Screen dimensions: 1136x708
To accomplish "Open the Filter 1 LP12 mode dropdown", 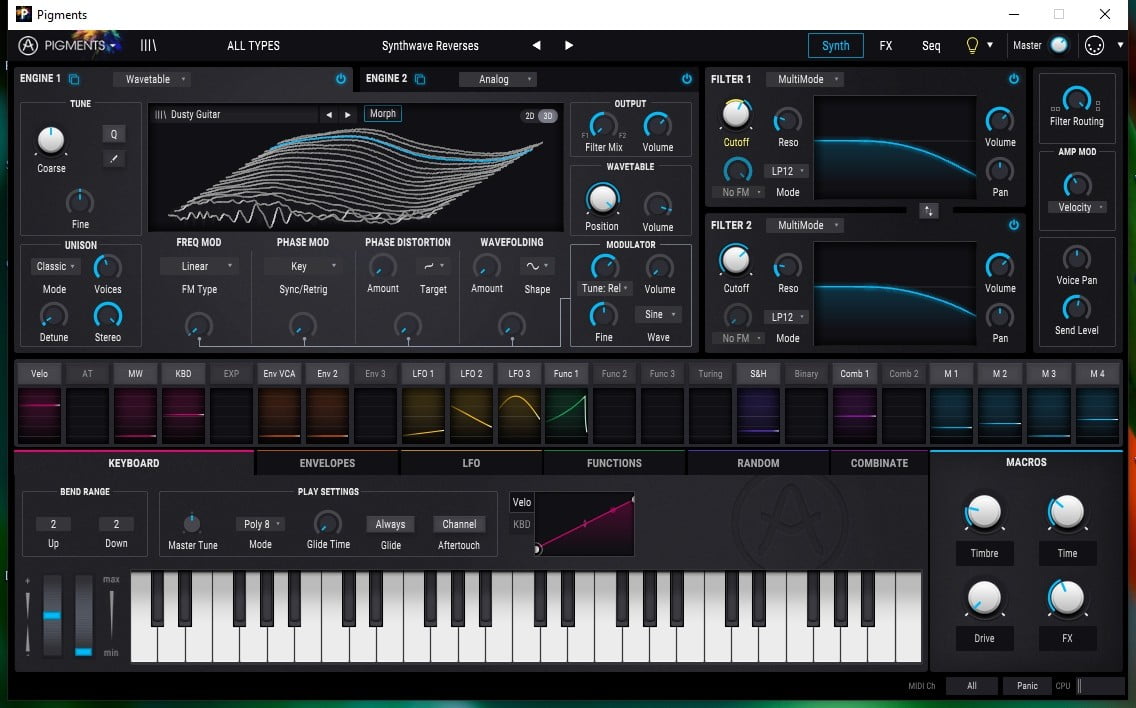I will click(788, 171).
